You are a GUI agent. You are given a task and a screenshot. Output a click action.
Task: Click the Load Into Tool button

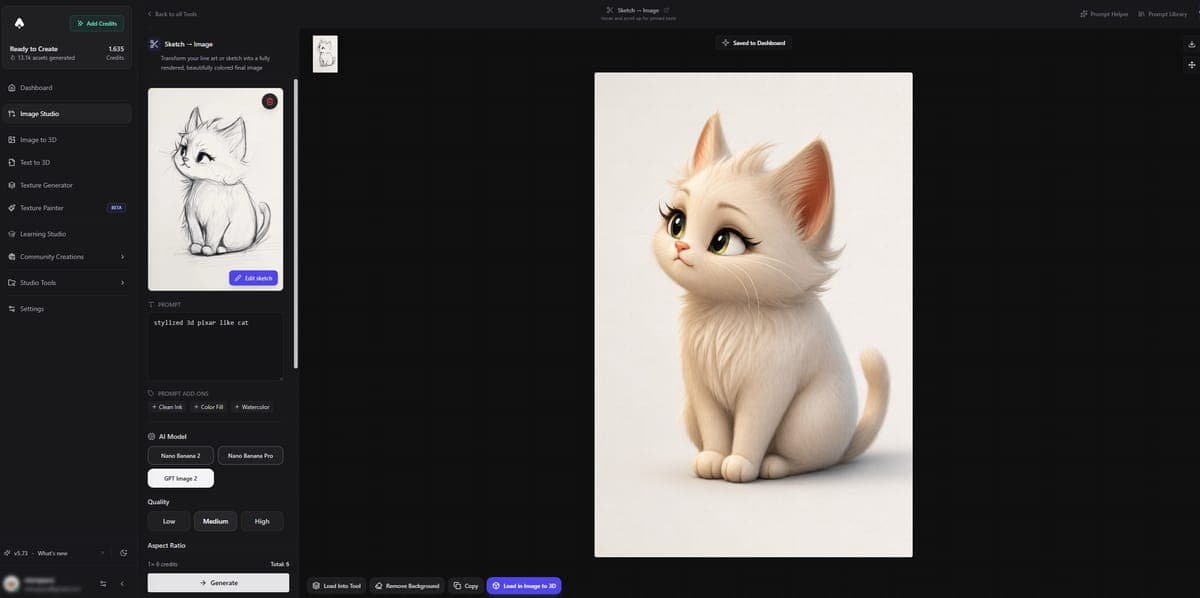336,586
